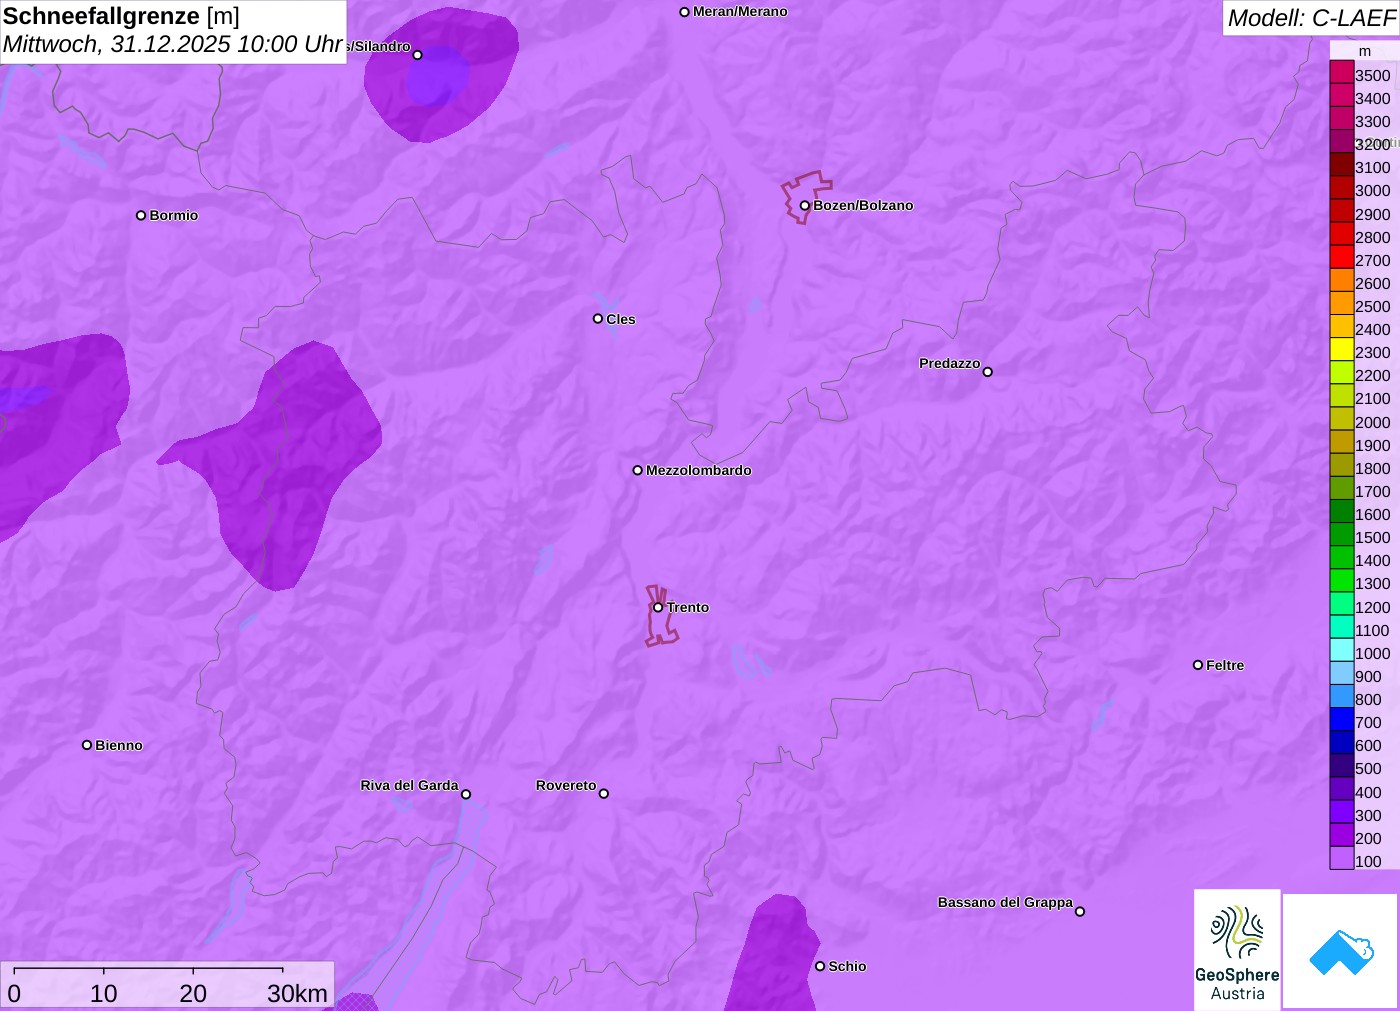1400x1011 pixels.
Task: Select the Bienno marker dot
Action: pos(87,745)
